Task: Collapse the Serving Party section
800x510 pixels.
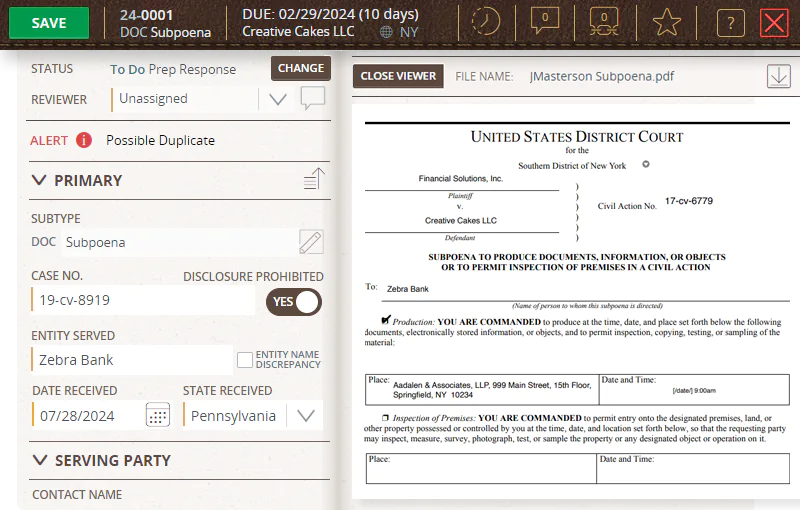Action: pos(40,461)
